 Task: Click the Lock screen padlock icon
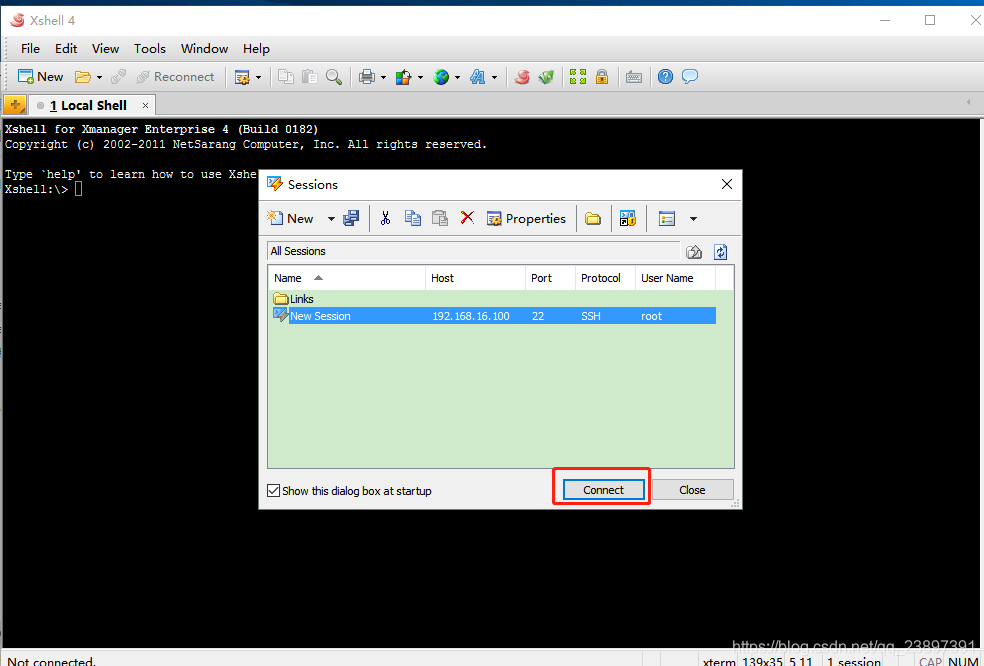602,77
